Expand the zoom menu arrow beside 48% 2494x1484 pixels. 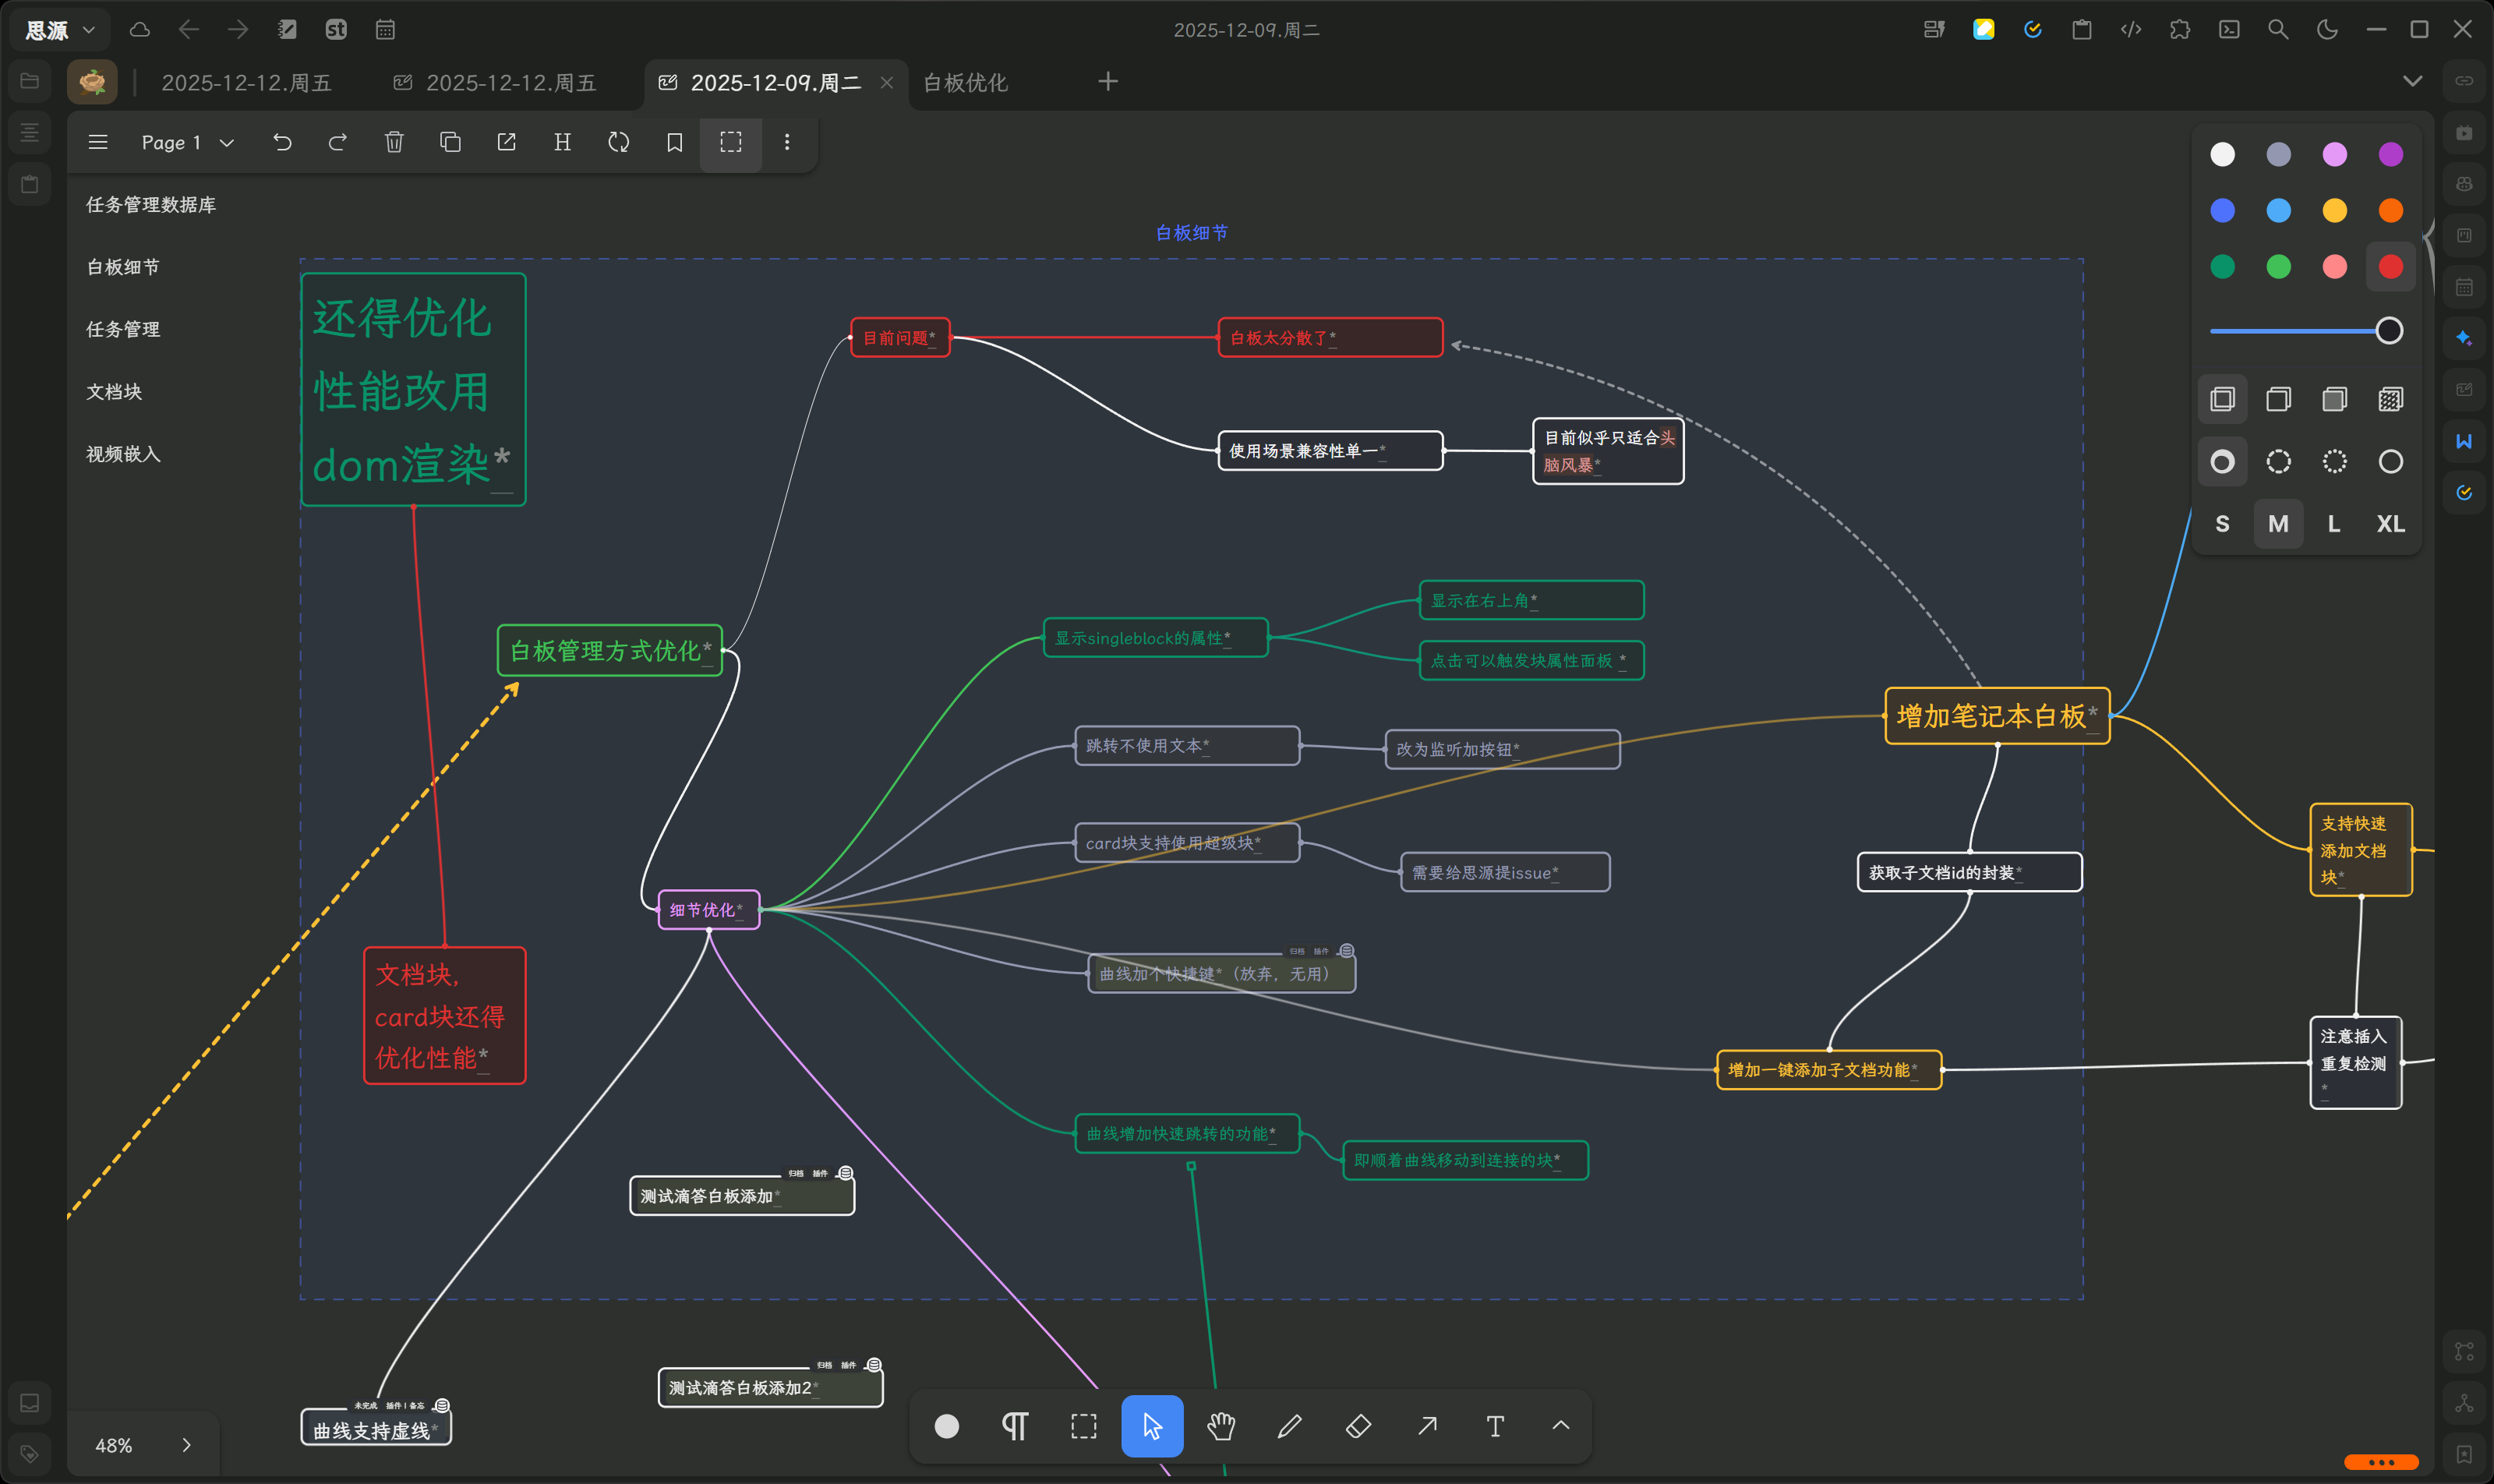point(186,1445)
